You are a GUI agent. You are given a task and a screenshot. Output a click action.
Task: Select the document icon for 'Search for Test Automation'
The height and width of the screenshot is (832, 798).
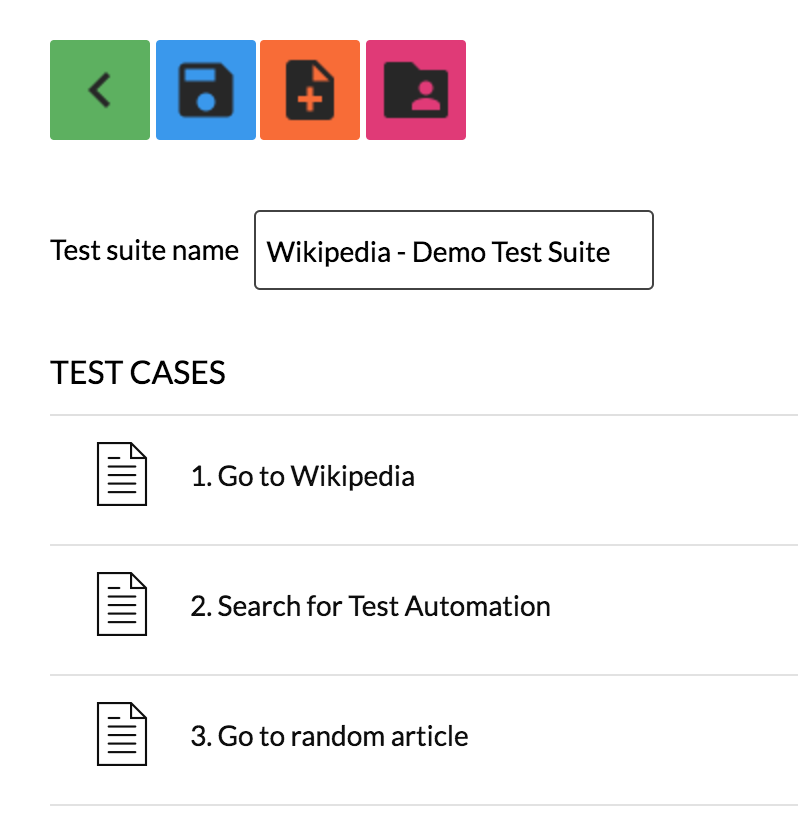[x=124, y=606]
